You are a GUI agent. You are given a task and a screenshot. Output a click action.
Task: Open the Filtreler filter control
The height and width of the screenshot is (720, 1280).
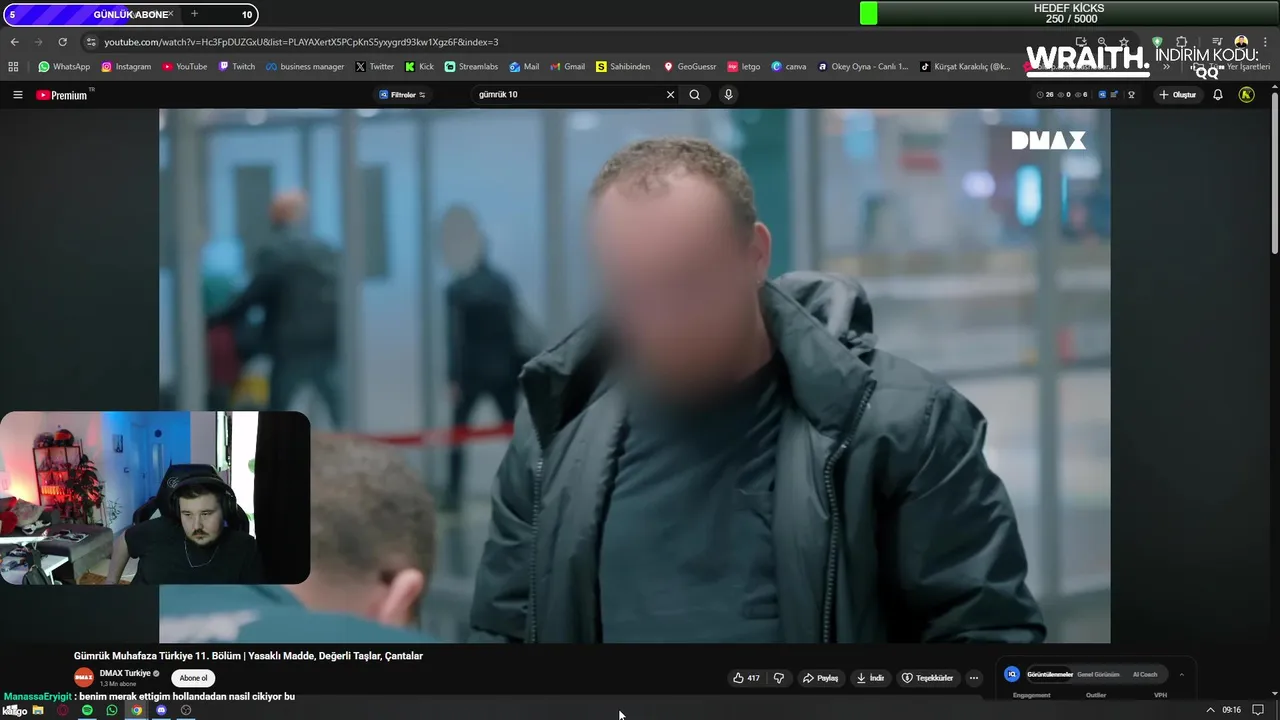[402, 95]
